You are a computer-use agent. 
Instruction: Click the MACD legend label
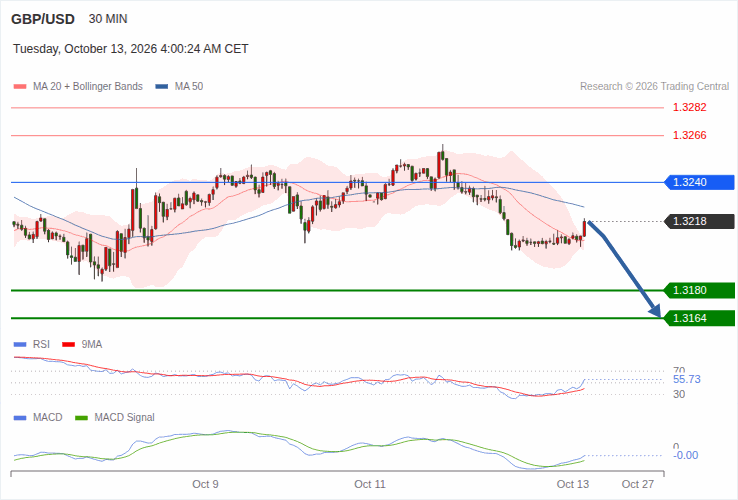click(x=48, y=418)
